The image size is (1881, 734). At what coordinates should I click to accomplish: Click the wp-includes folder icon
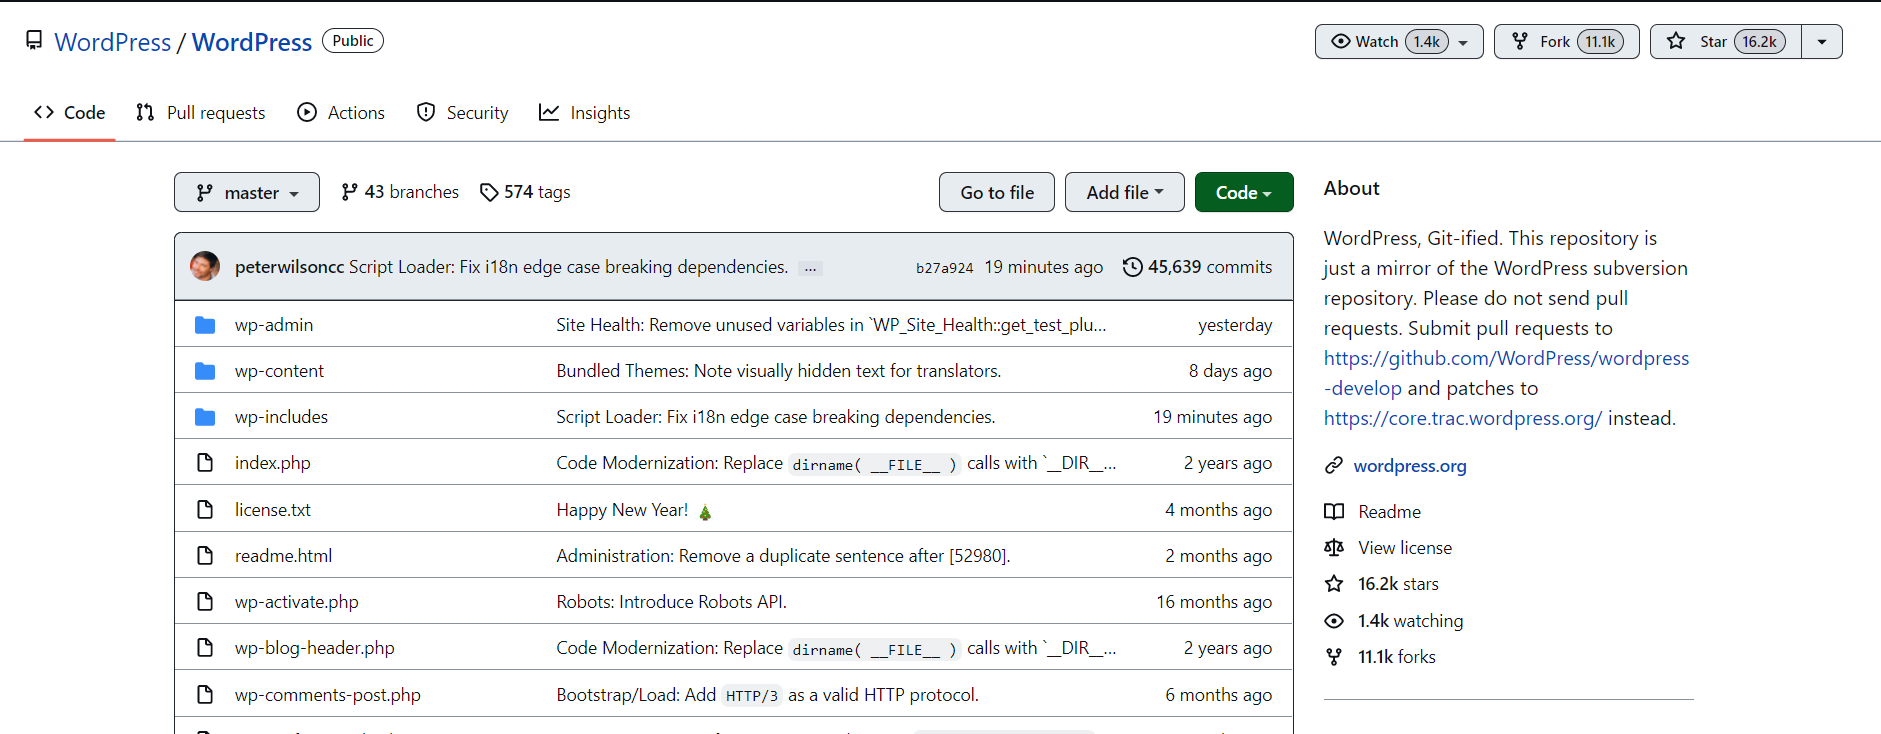pos(205,417)
